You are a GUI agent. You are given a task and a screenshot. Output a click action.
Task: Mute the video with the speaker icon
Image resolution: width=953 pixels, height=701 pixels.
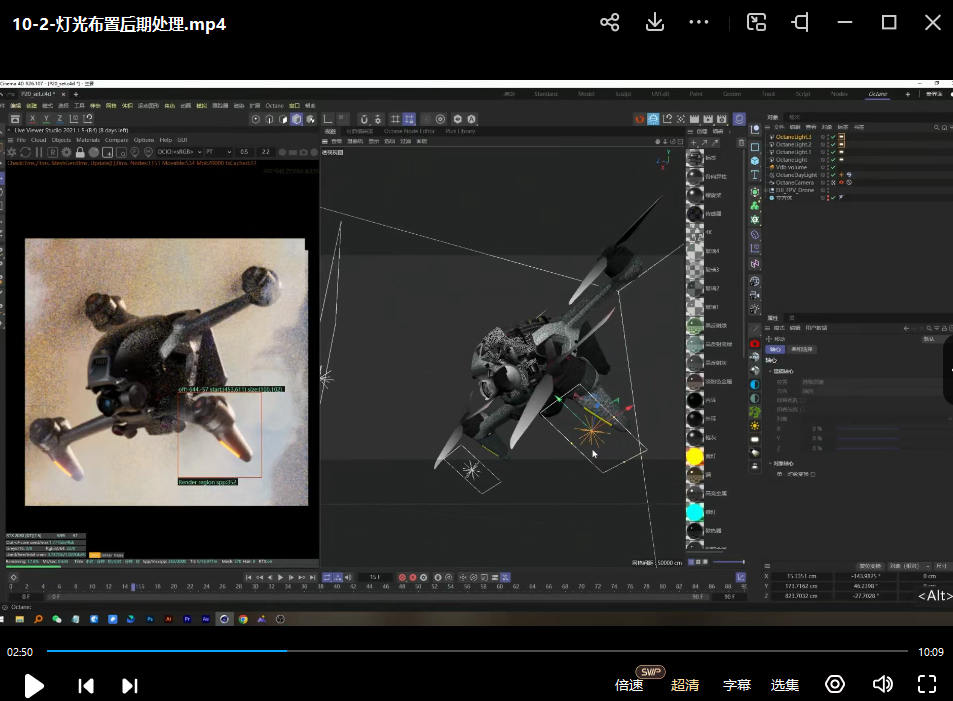click(x=882, y=684)
